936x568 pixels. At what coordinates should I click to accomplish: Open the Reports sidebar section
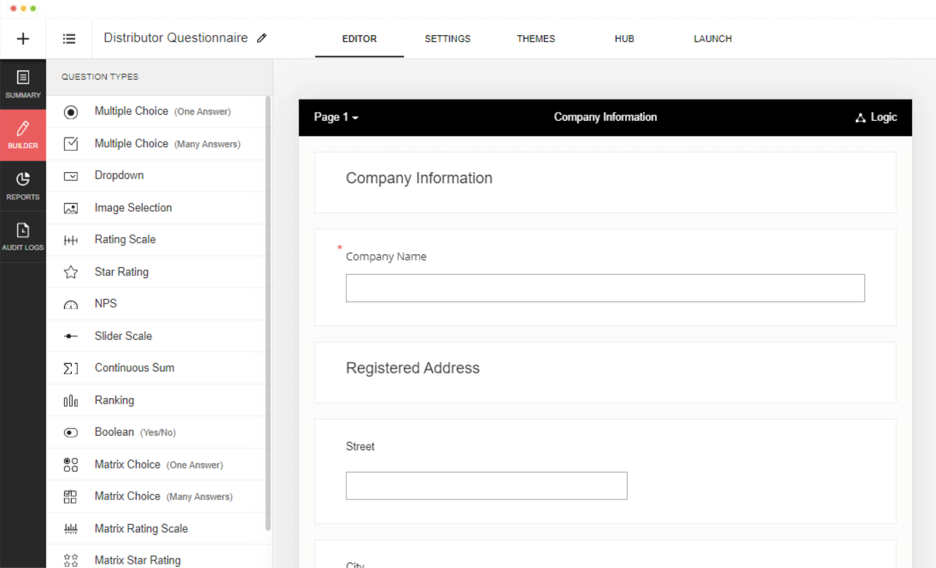23,186
